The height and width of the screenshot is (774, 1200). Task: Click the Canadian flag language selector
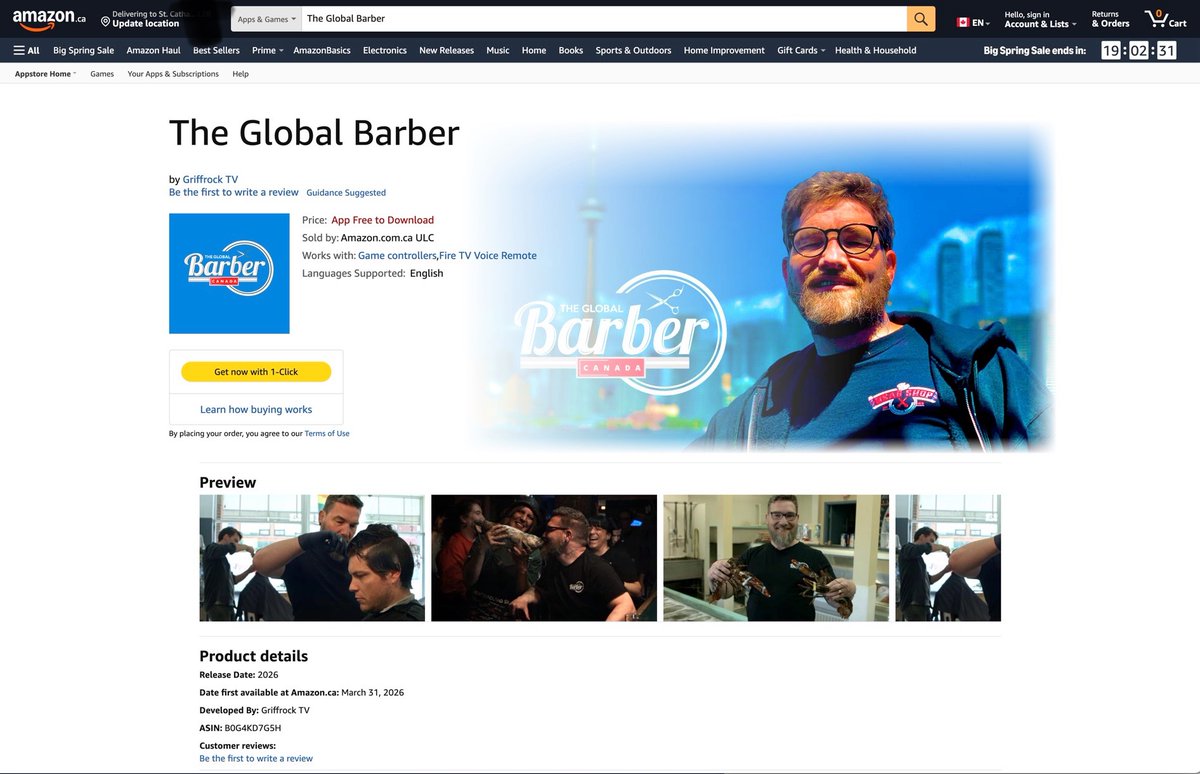(x=973, y=22)
